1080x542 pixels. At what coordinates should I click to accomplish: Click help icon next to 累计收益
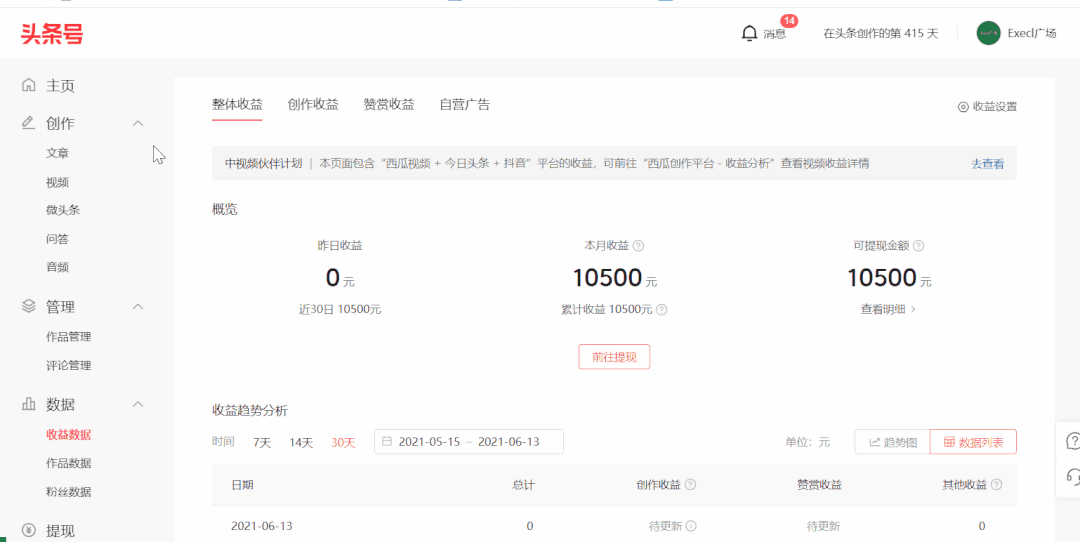[x=661, y=310]
